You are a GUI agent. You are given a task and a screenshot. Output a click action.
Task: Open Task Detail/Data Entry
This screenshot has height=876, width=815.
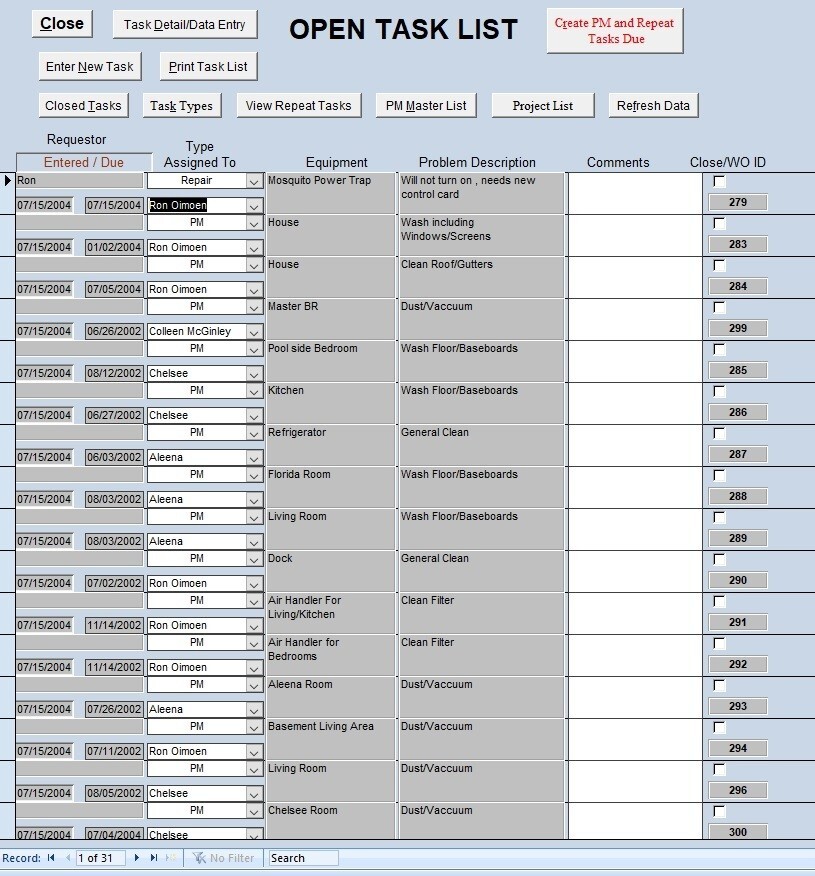184,24
